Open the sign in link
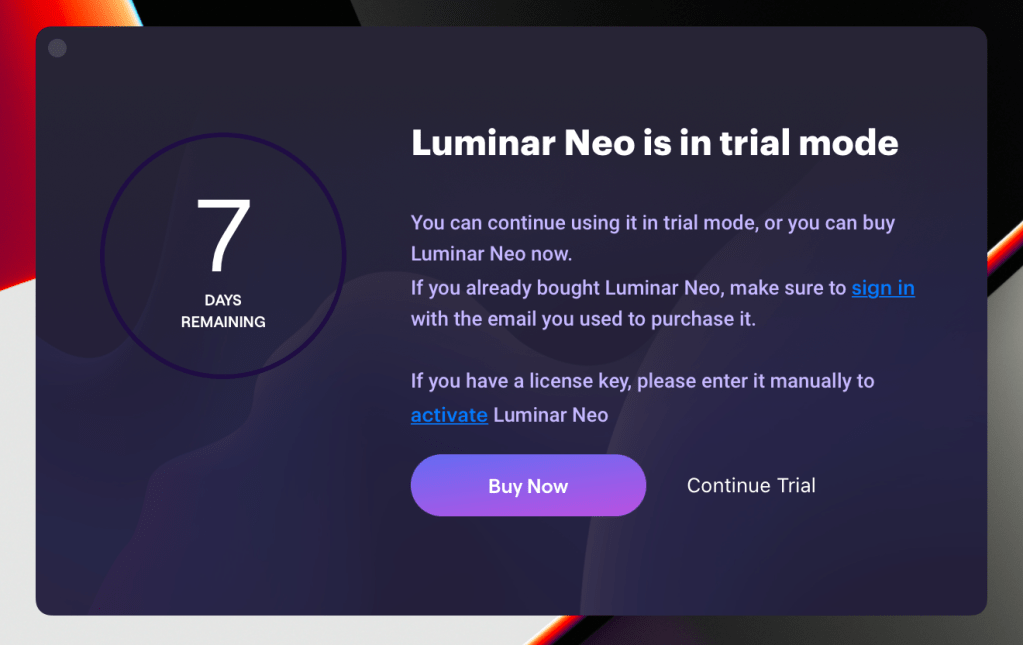The height and width of the screenshot is (645, 1023). click(x=883, y=289)
